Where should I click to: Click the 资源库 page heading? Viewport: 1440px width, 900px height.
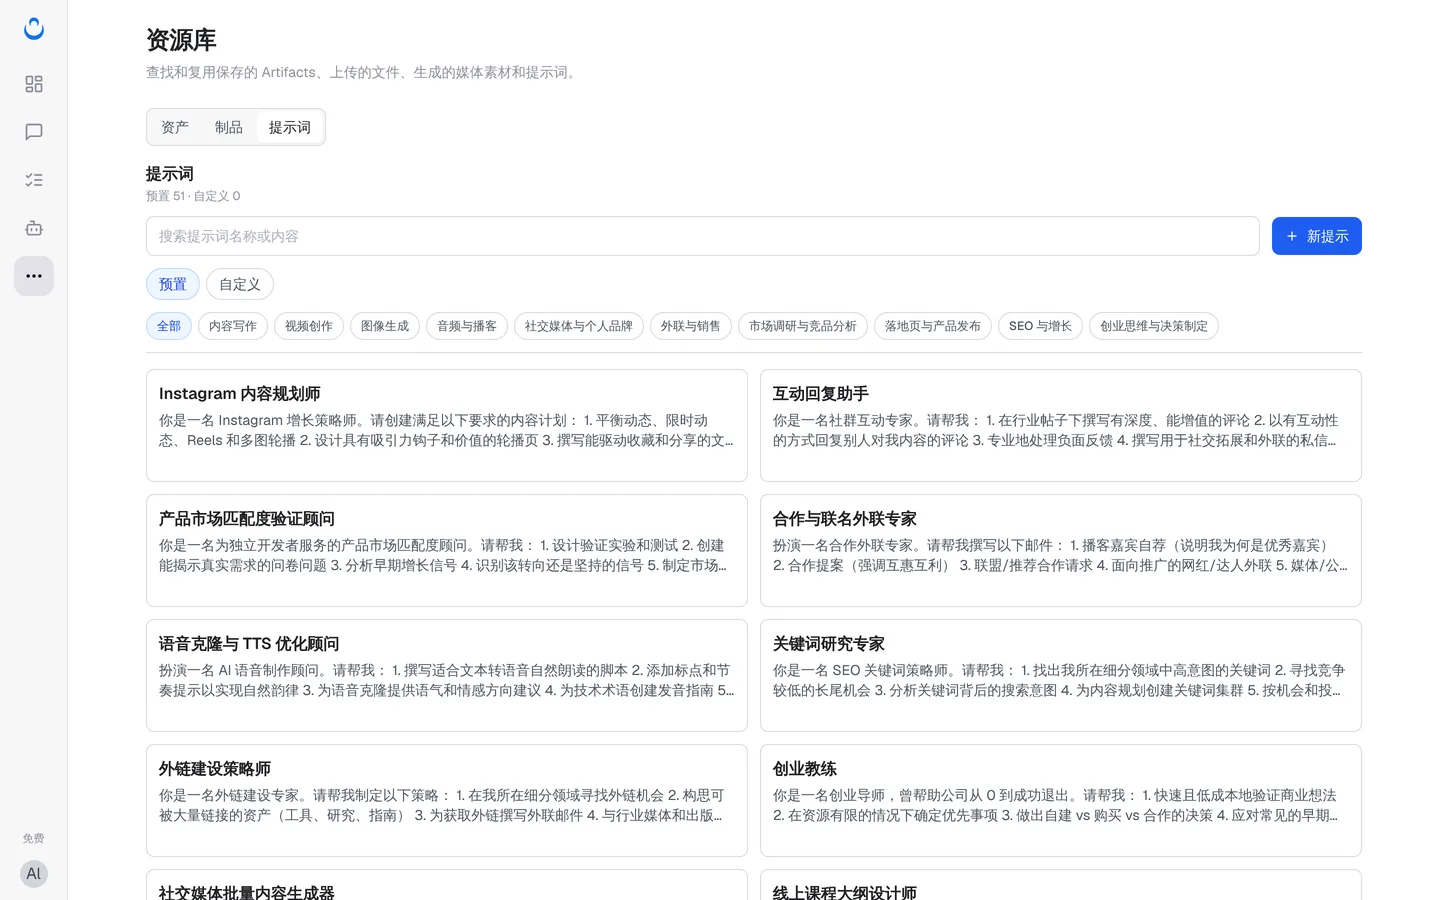(x=181, y=40)
